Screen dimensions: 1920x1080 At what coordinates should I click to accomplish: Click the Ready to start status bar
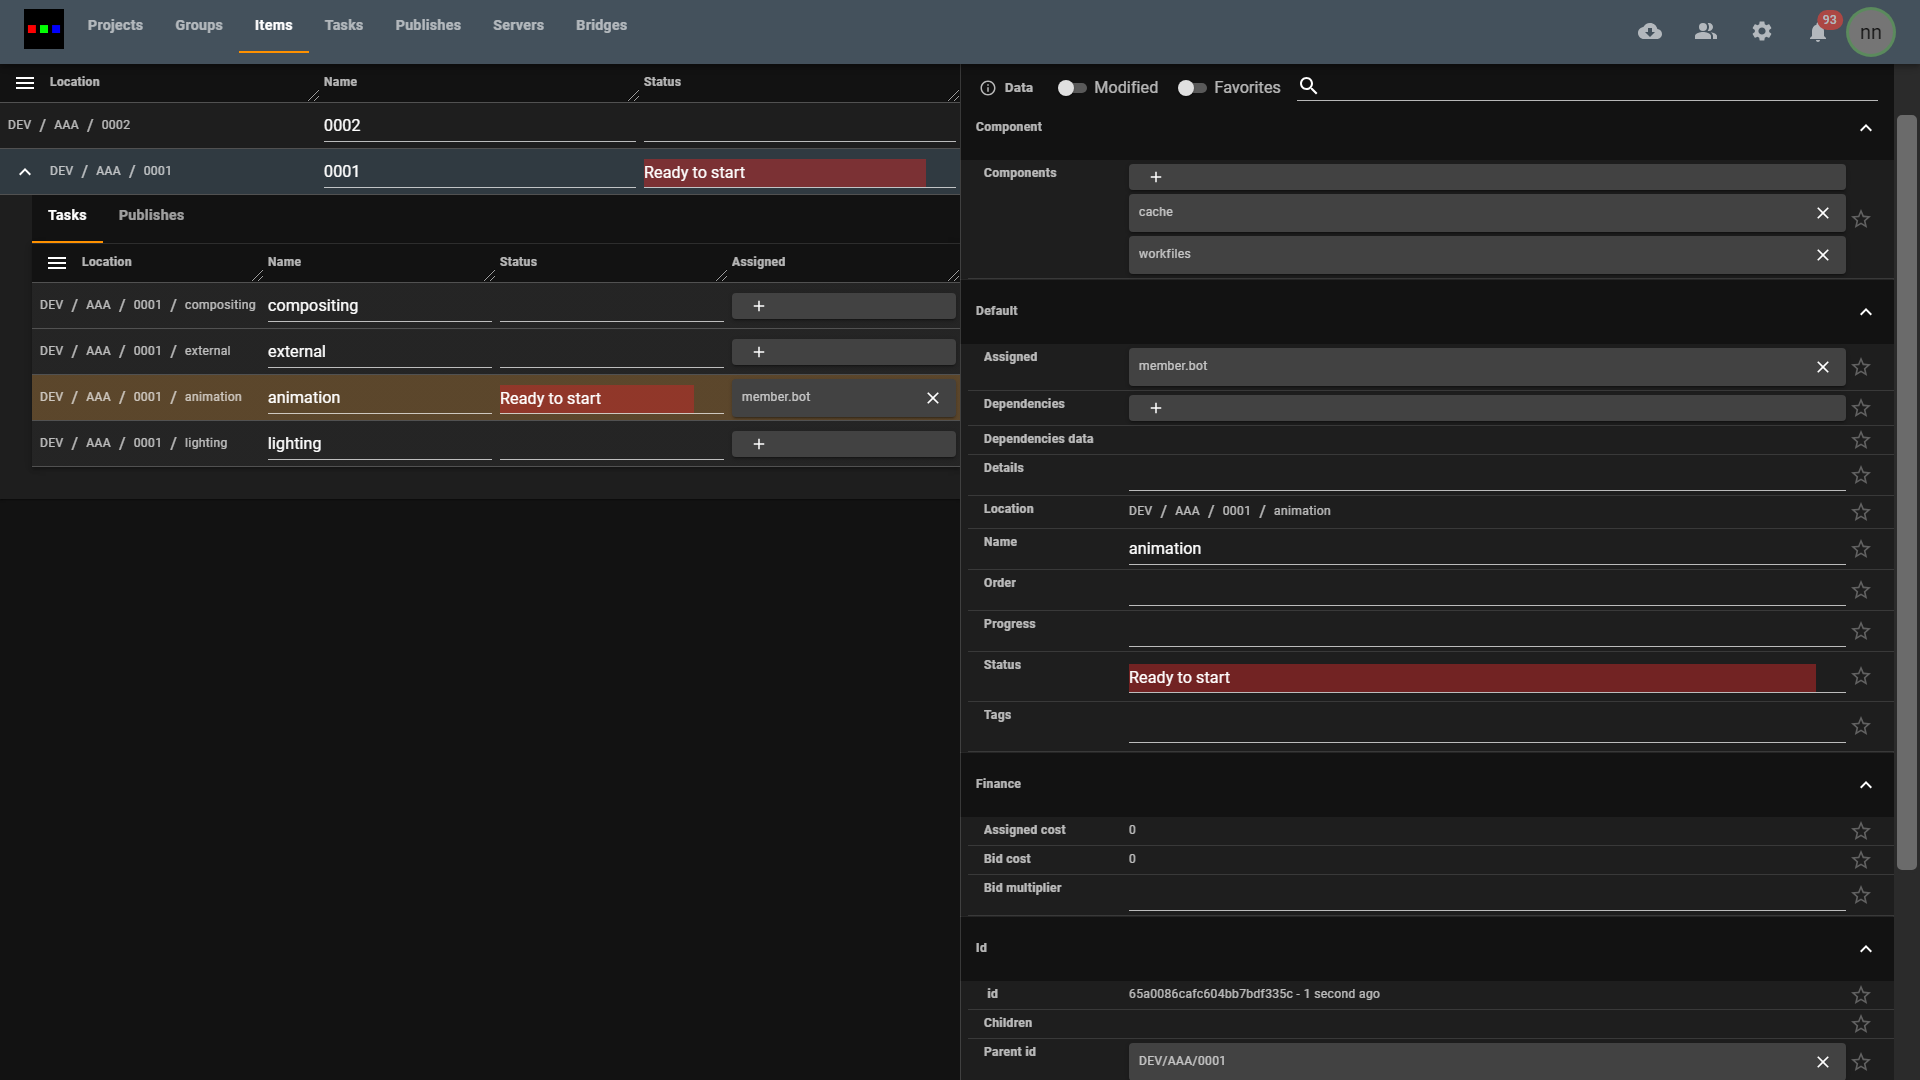(x=1471, y=678)
